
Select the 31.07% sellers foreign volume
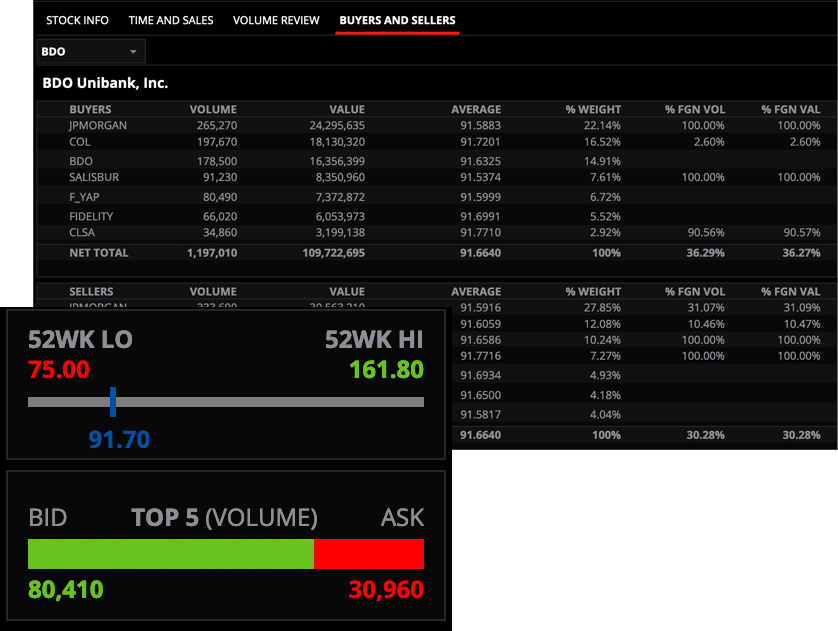706,308
